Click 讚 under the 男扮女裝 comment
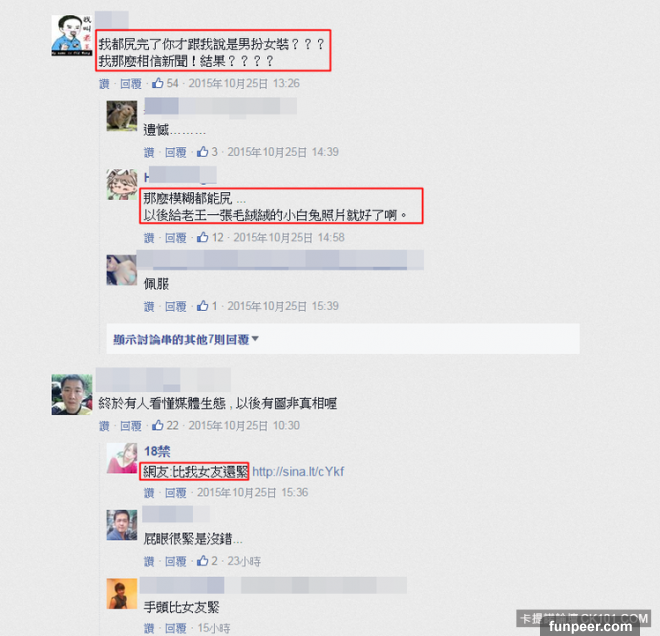660x636 pixels. (x=104, y=84)
